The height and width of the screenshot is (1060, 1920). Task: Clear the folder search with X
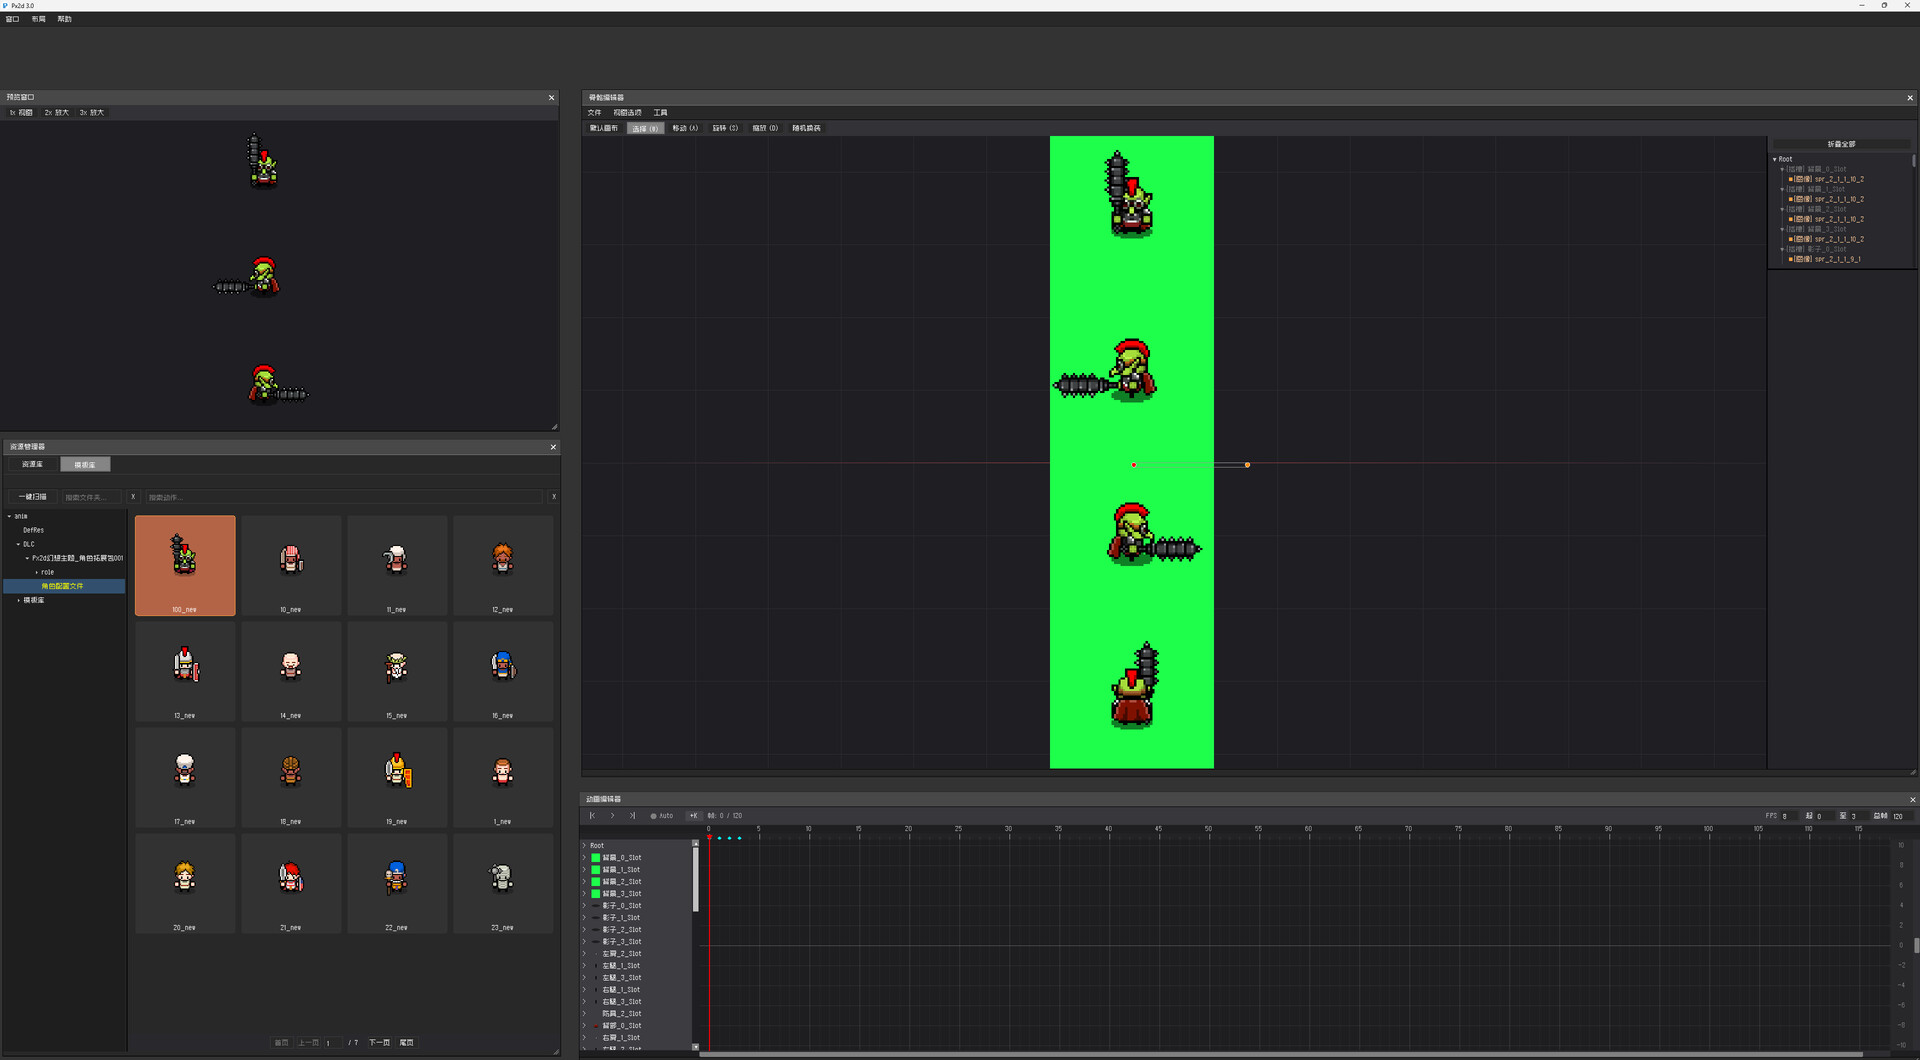pos(133,497)
